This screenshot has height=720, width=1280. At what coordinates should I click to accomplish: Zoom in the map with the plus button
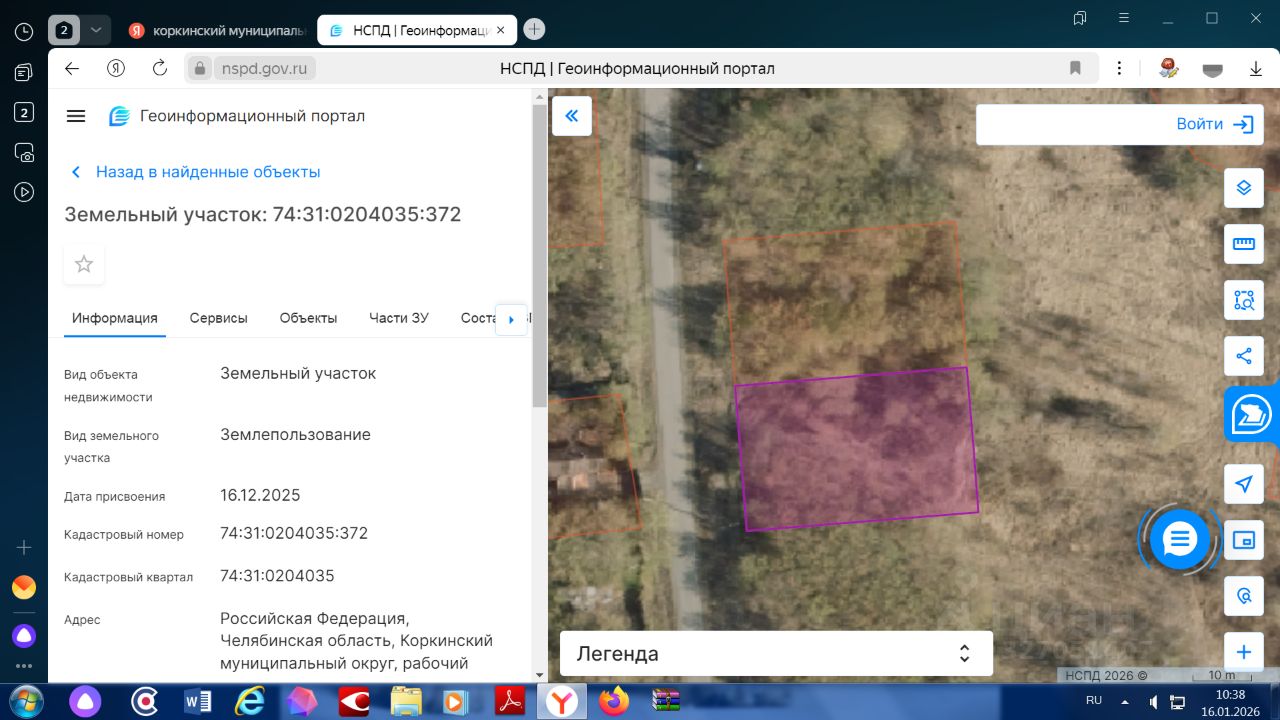(1244, 652)
